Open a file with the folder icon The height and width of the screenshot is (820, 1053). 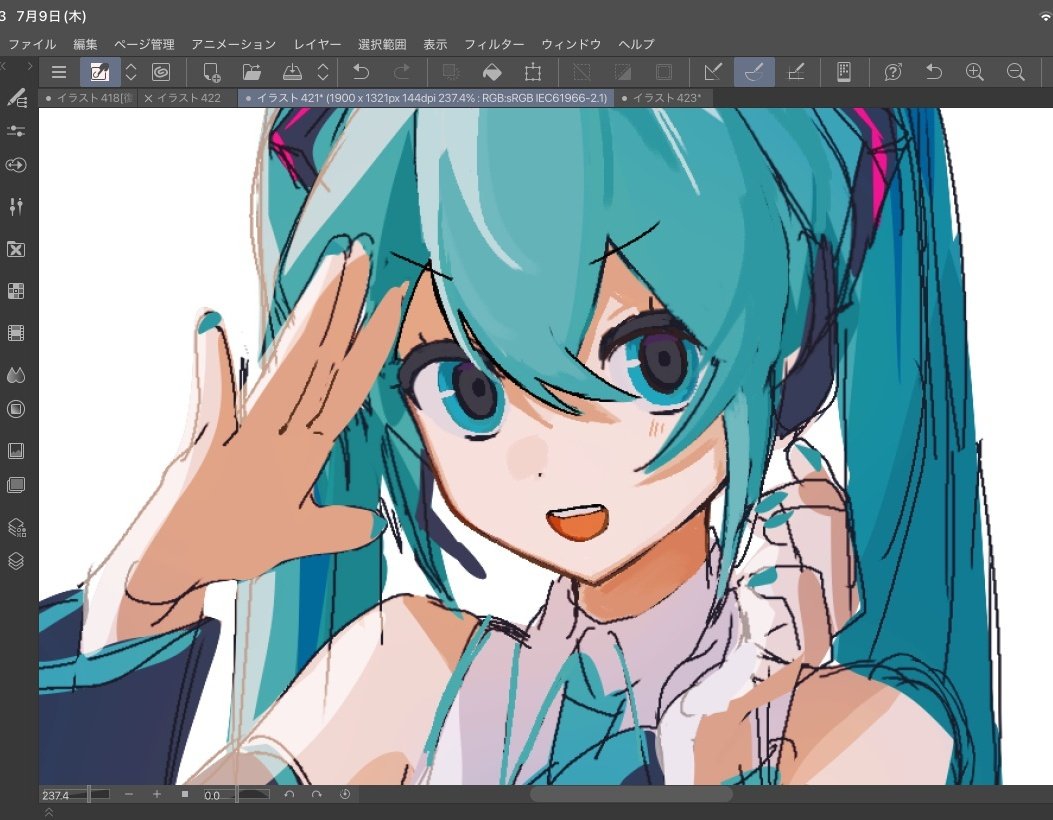pyautogui.click(x=252, y=72)
